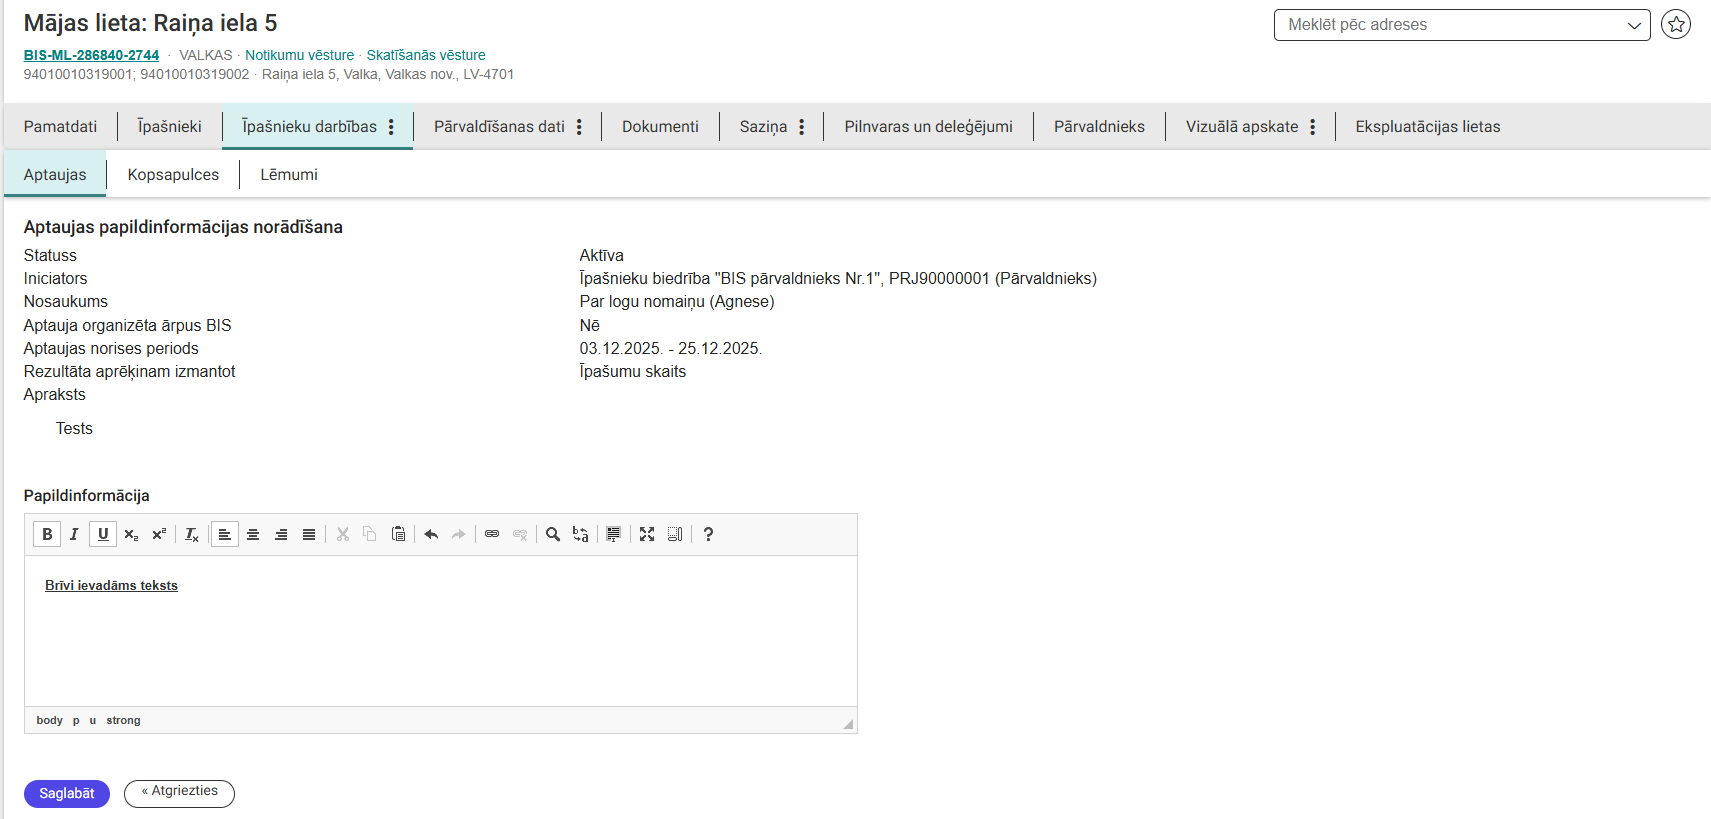Viewport: 1711px width, 819px height.
Task: Toggle underline formatting in the editor
Action: point(103,534)
